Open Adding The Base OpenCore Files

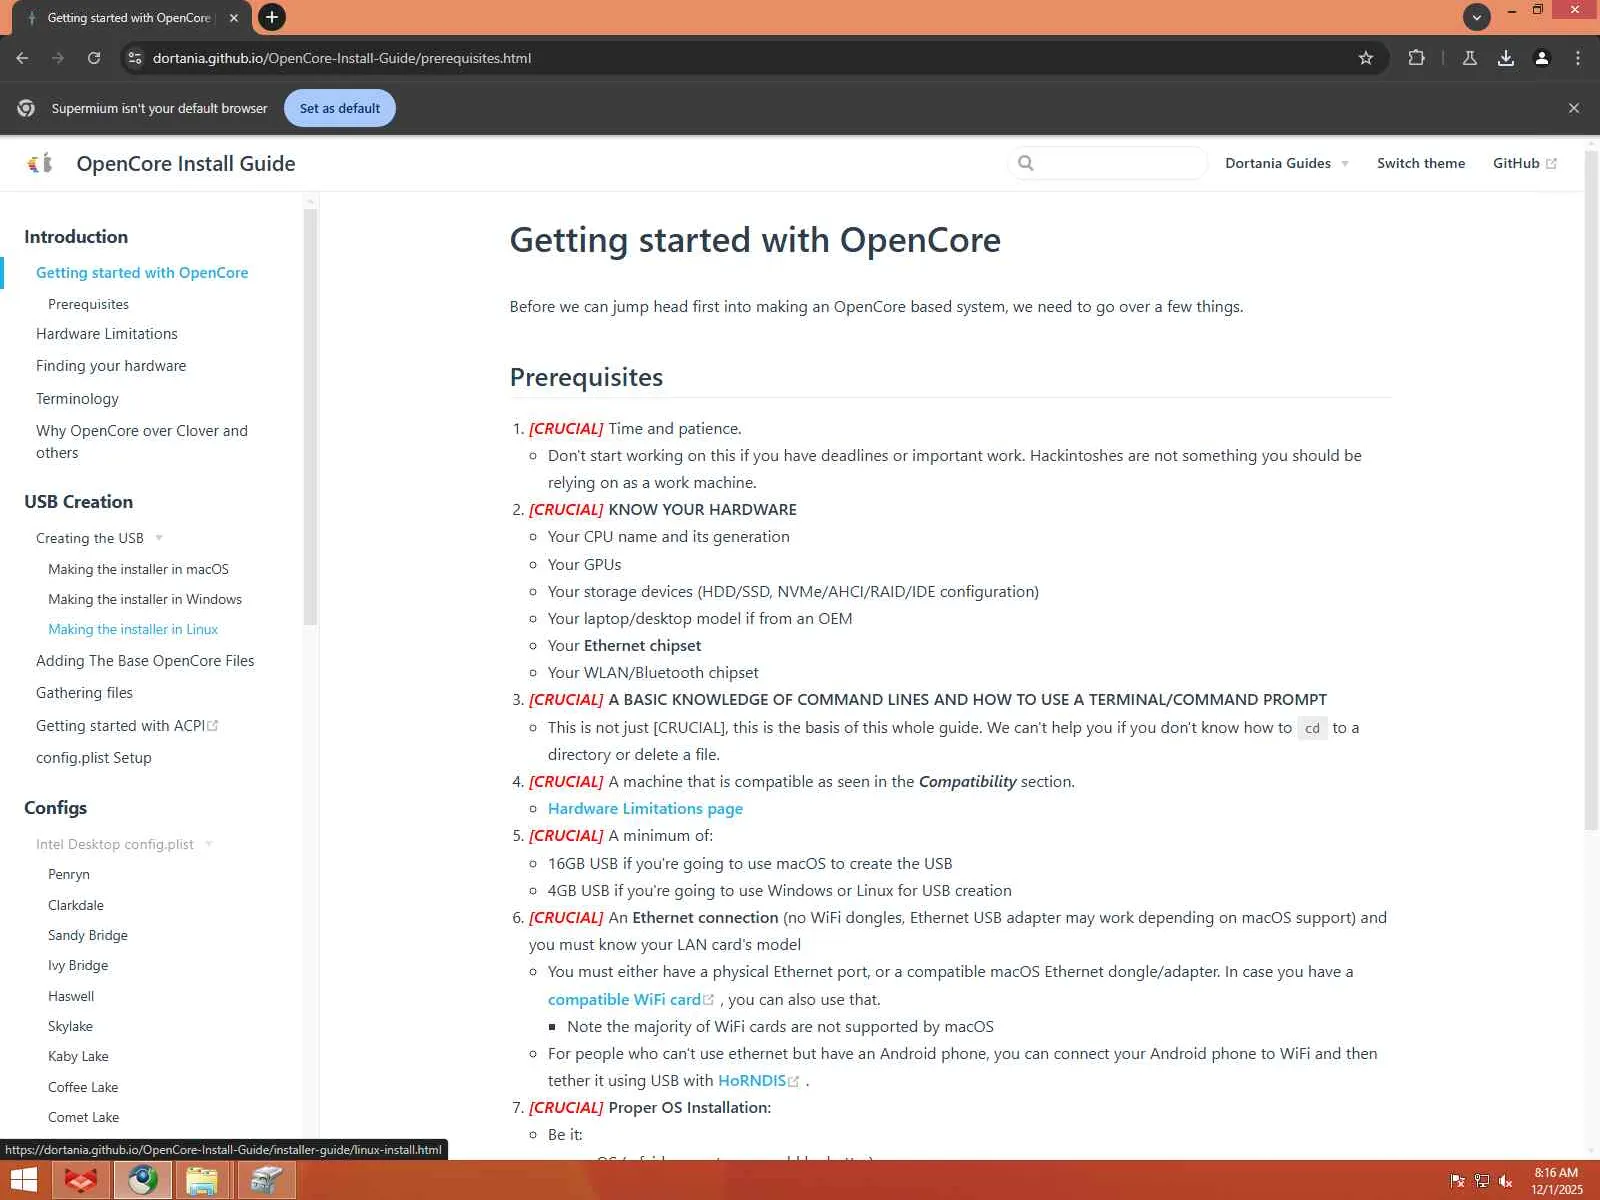(x=145, y=661)
